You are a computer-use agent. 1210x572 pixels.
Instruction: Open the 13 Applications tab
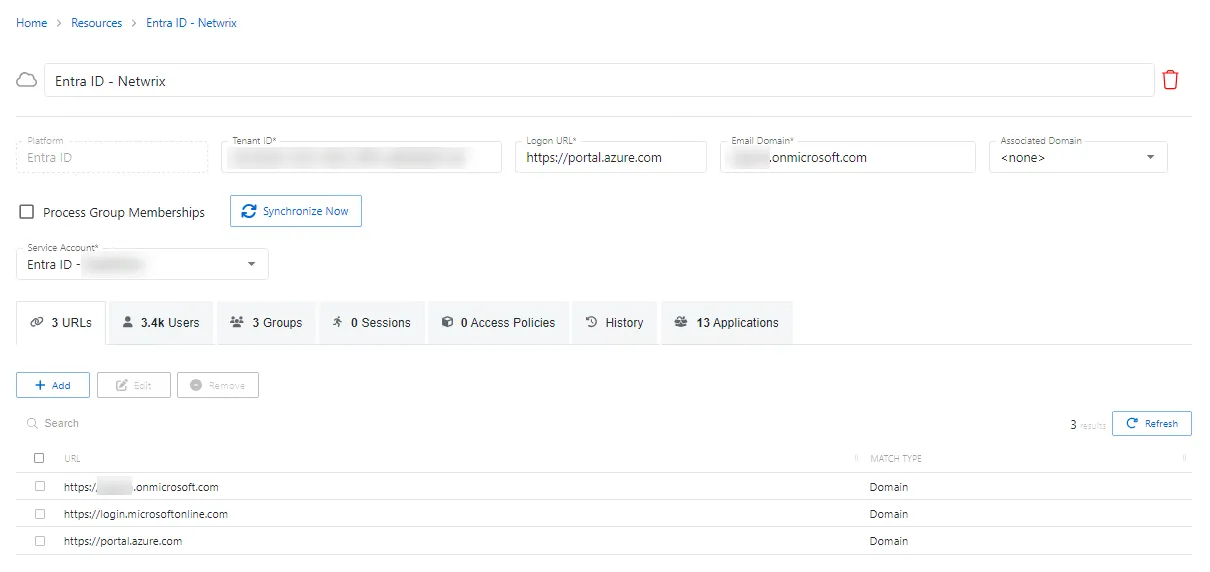(x=726, y=322)
